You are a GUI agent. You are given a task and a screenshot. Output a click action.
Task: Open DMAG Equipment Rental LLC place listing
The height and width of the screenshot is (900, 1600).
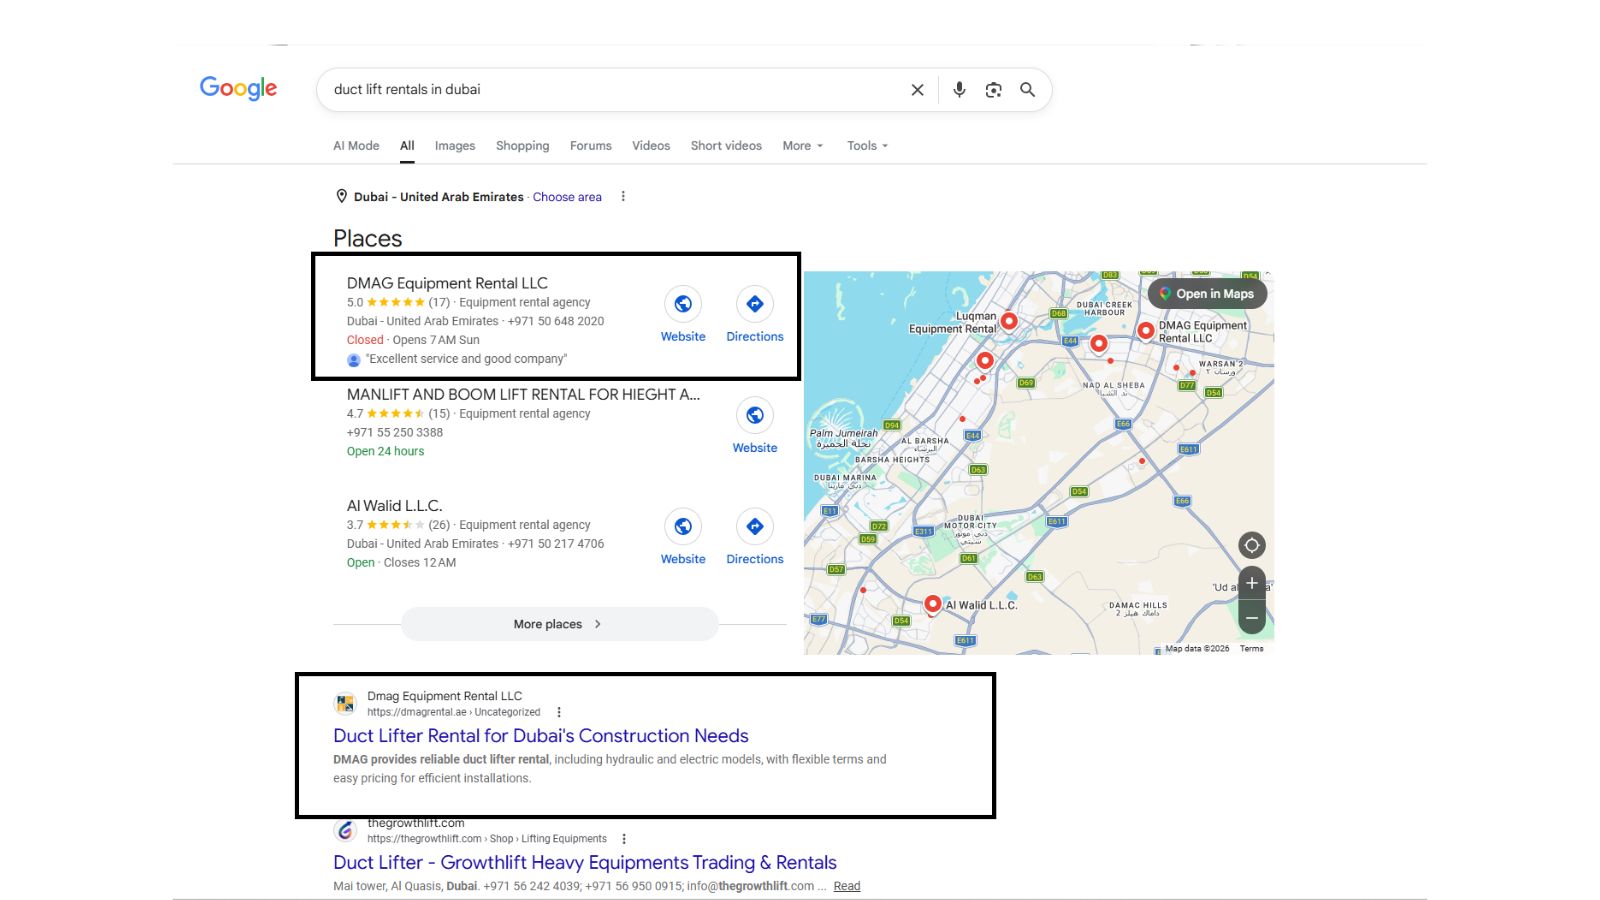447,283
